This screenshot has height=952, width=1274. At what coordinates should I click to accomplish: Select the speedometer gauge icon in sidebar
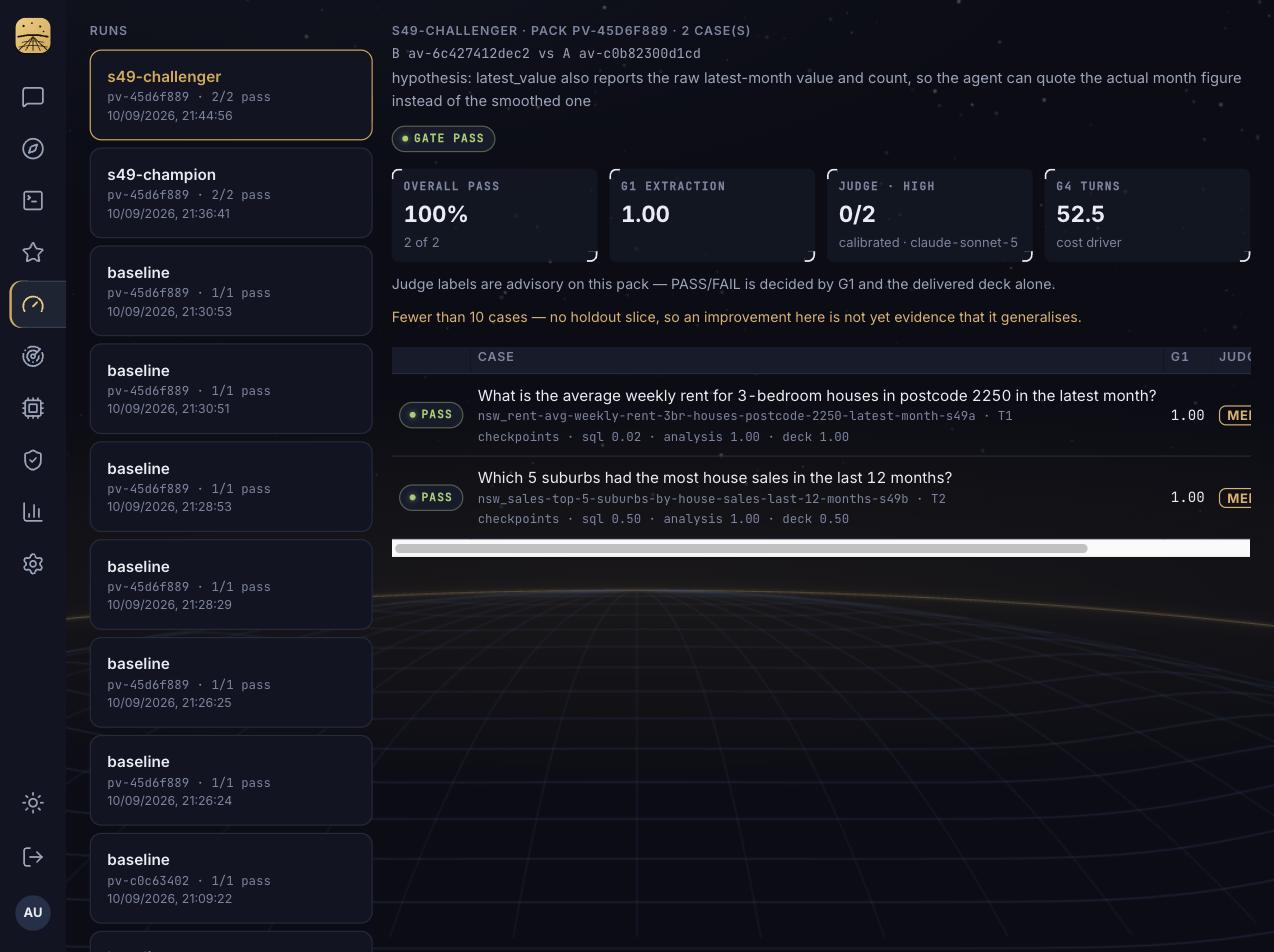tap(33, 305)
